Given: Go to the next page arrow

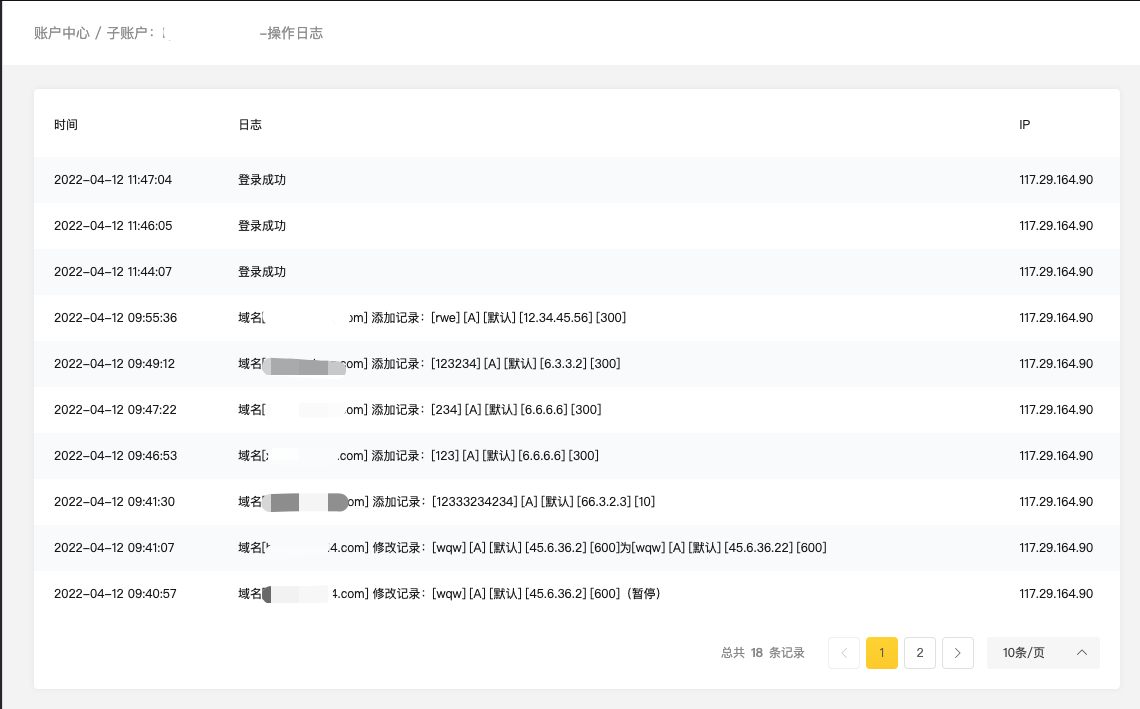Looking at the screenshot, I should pos(957,653).
